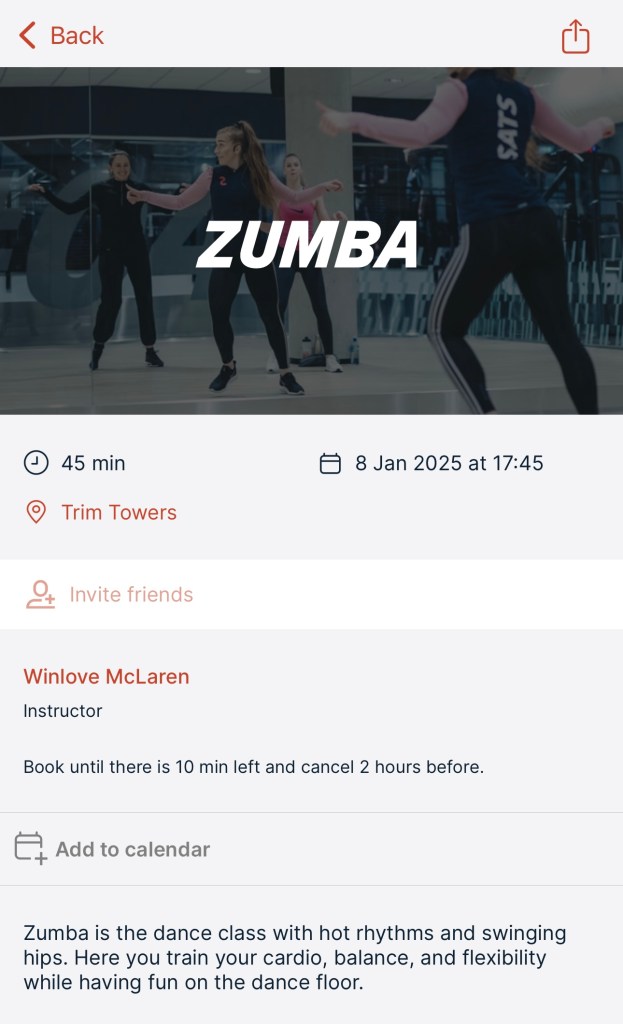Open the share sheet icon
Image resolution: width=623 pixels, height=1024 pixels.
pyautogui.click(x=575, y=37)
